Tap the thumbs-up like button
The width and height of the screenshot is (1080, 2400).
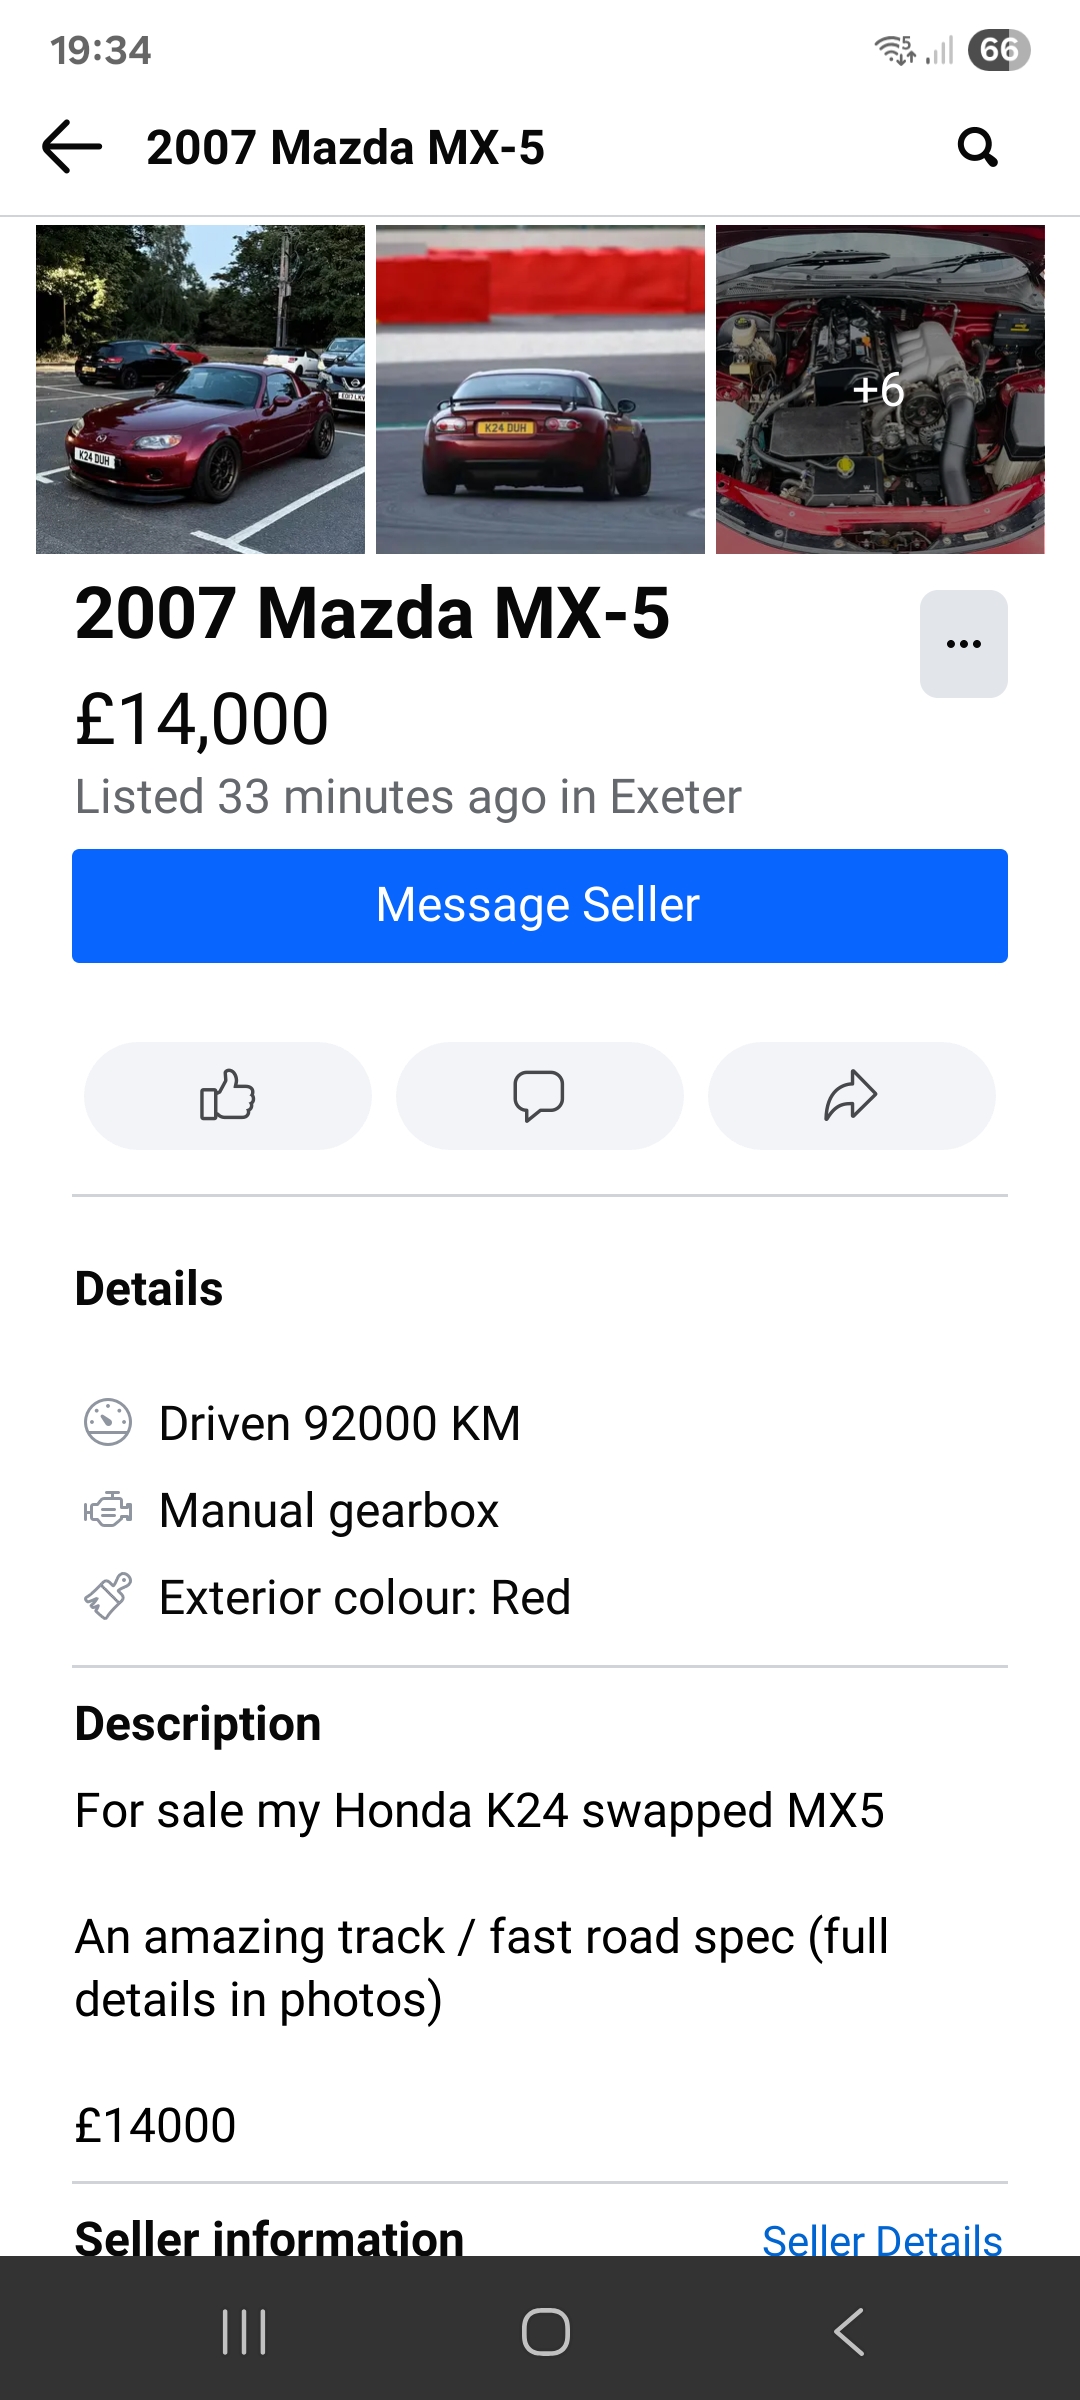(228, 1096)
